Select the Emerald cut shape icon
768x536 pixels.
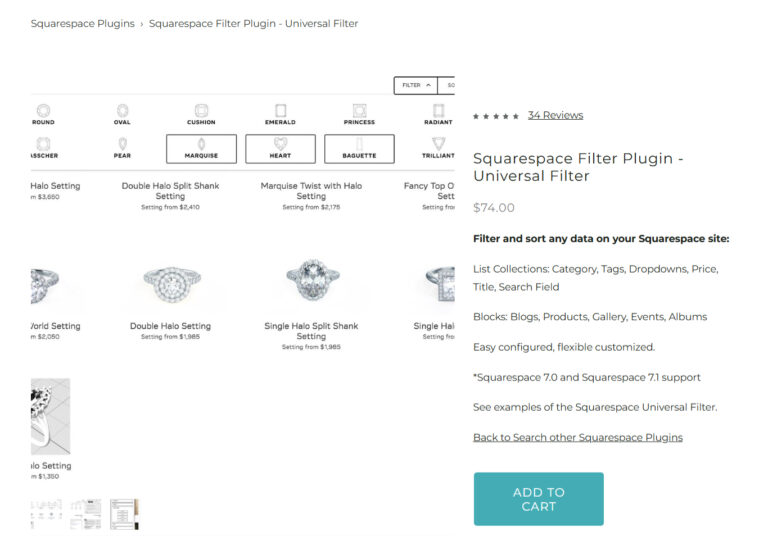[x=280, y=111]
